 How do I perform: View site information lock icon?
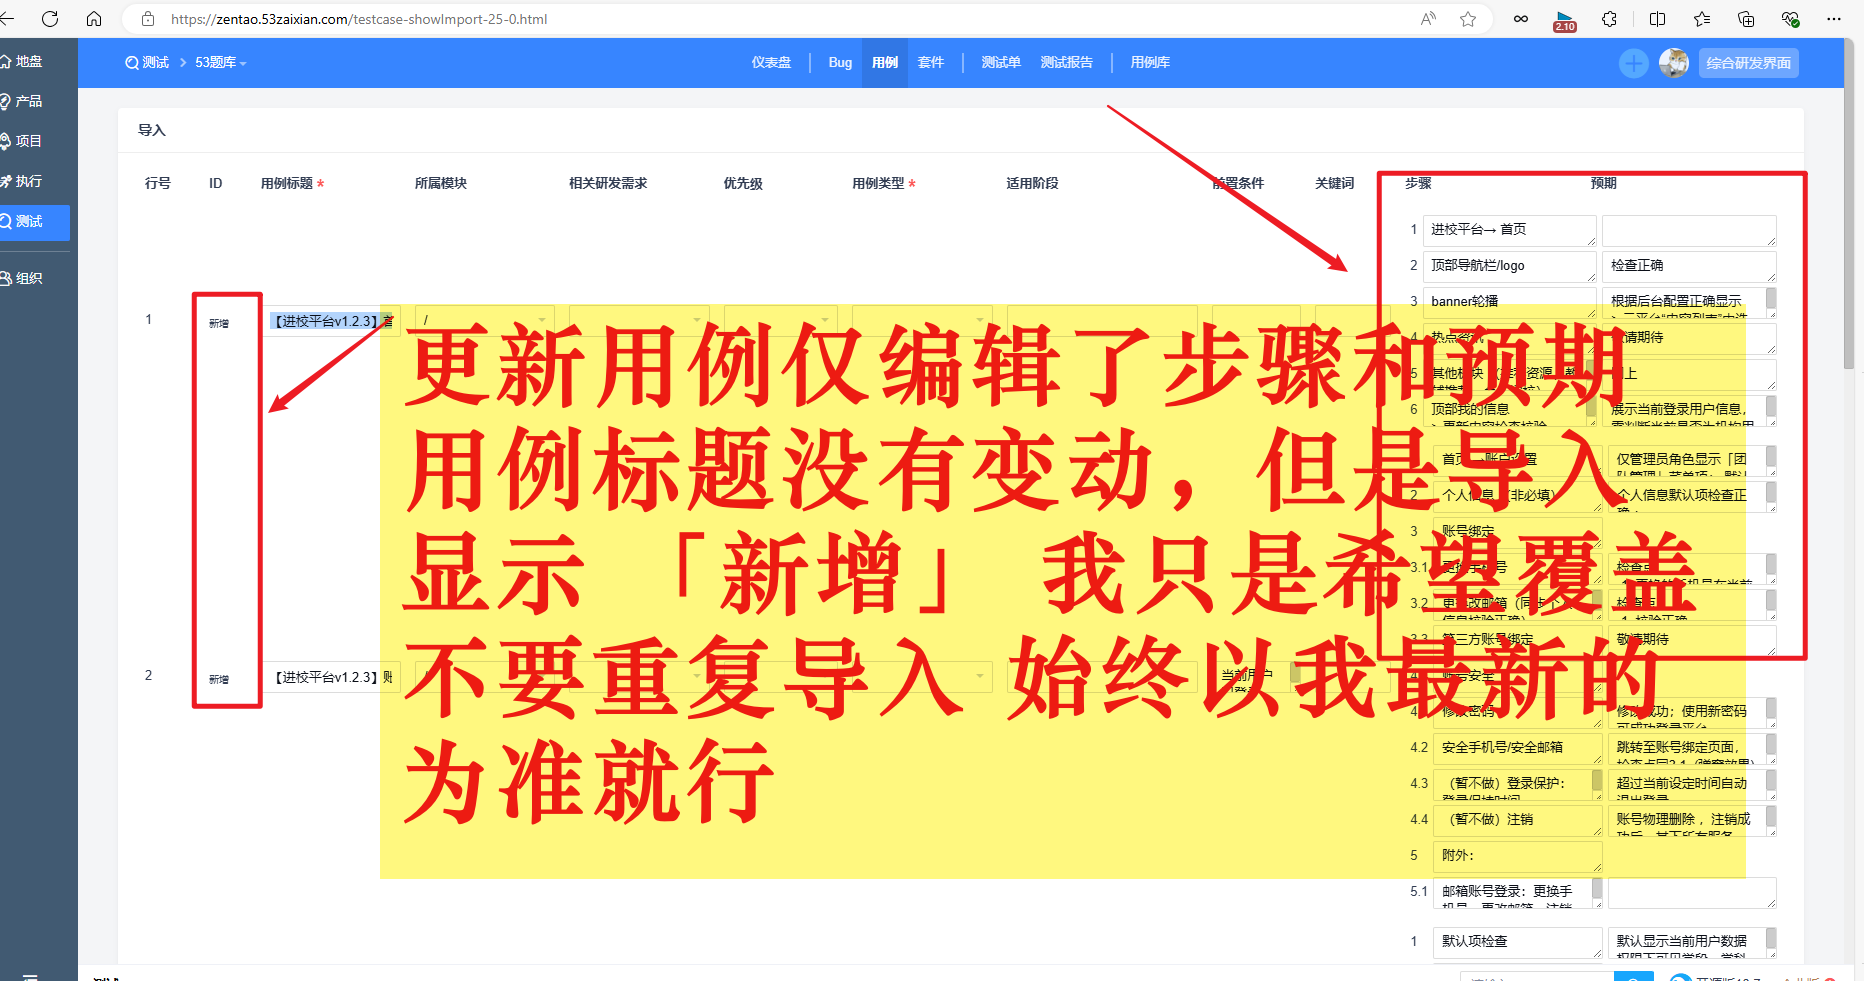coord(148,19)
